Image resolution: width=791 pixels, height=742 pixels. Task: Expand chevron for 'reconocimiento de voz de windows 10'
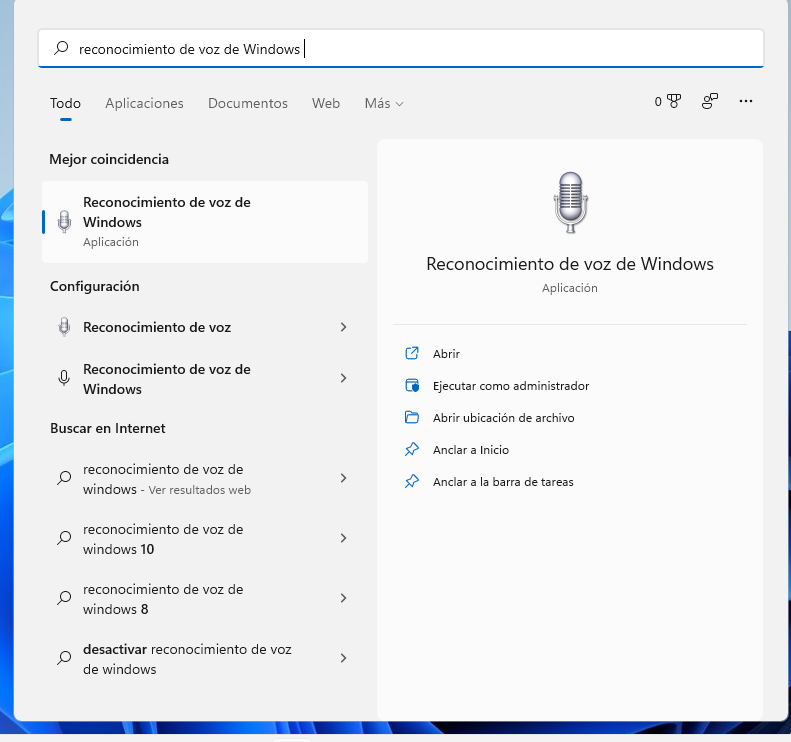click(x=343, y=538)
